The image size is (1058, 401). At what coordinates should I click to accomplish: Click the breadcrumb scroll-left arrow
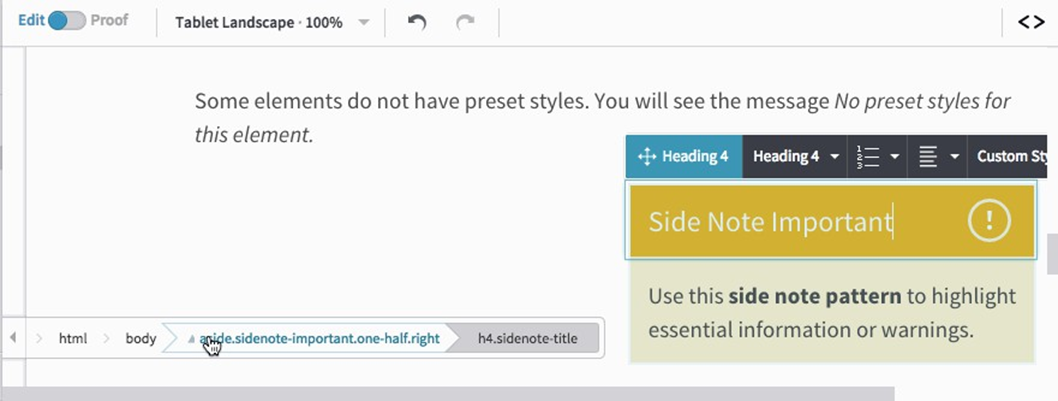[x=13, y=338]
